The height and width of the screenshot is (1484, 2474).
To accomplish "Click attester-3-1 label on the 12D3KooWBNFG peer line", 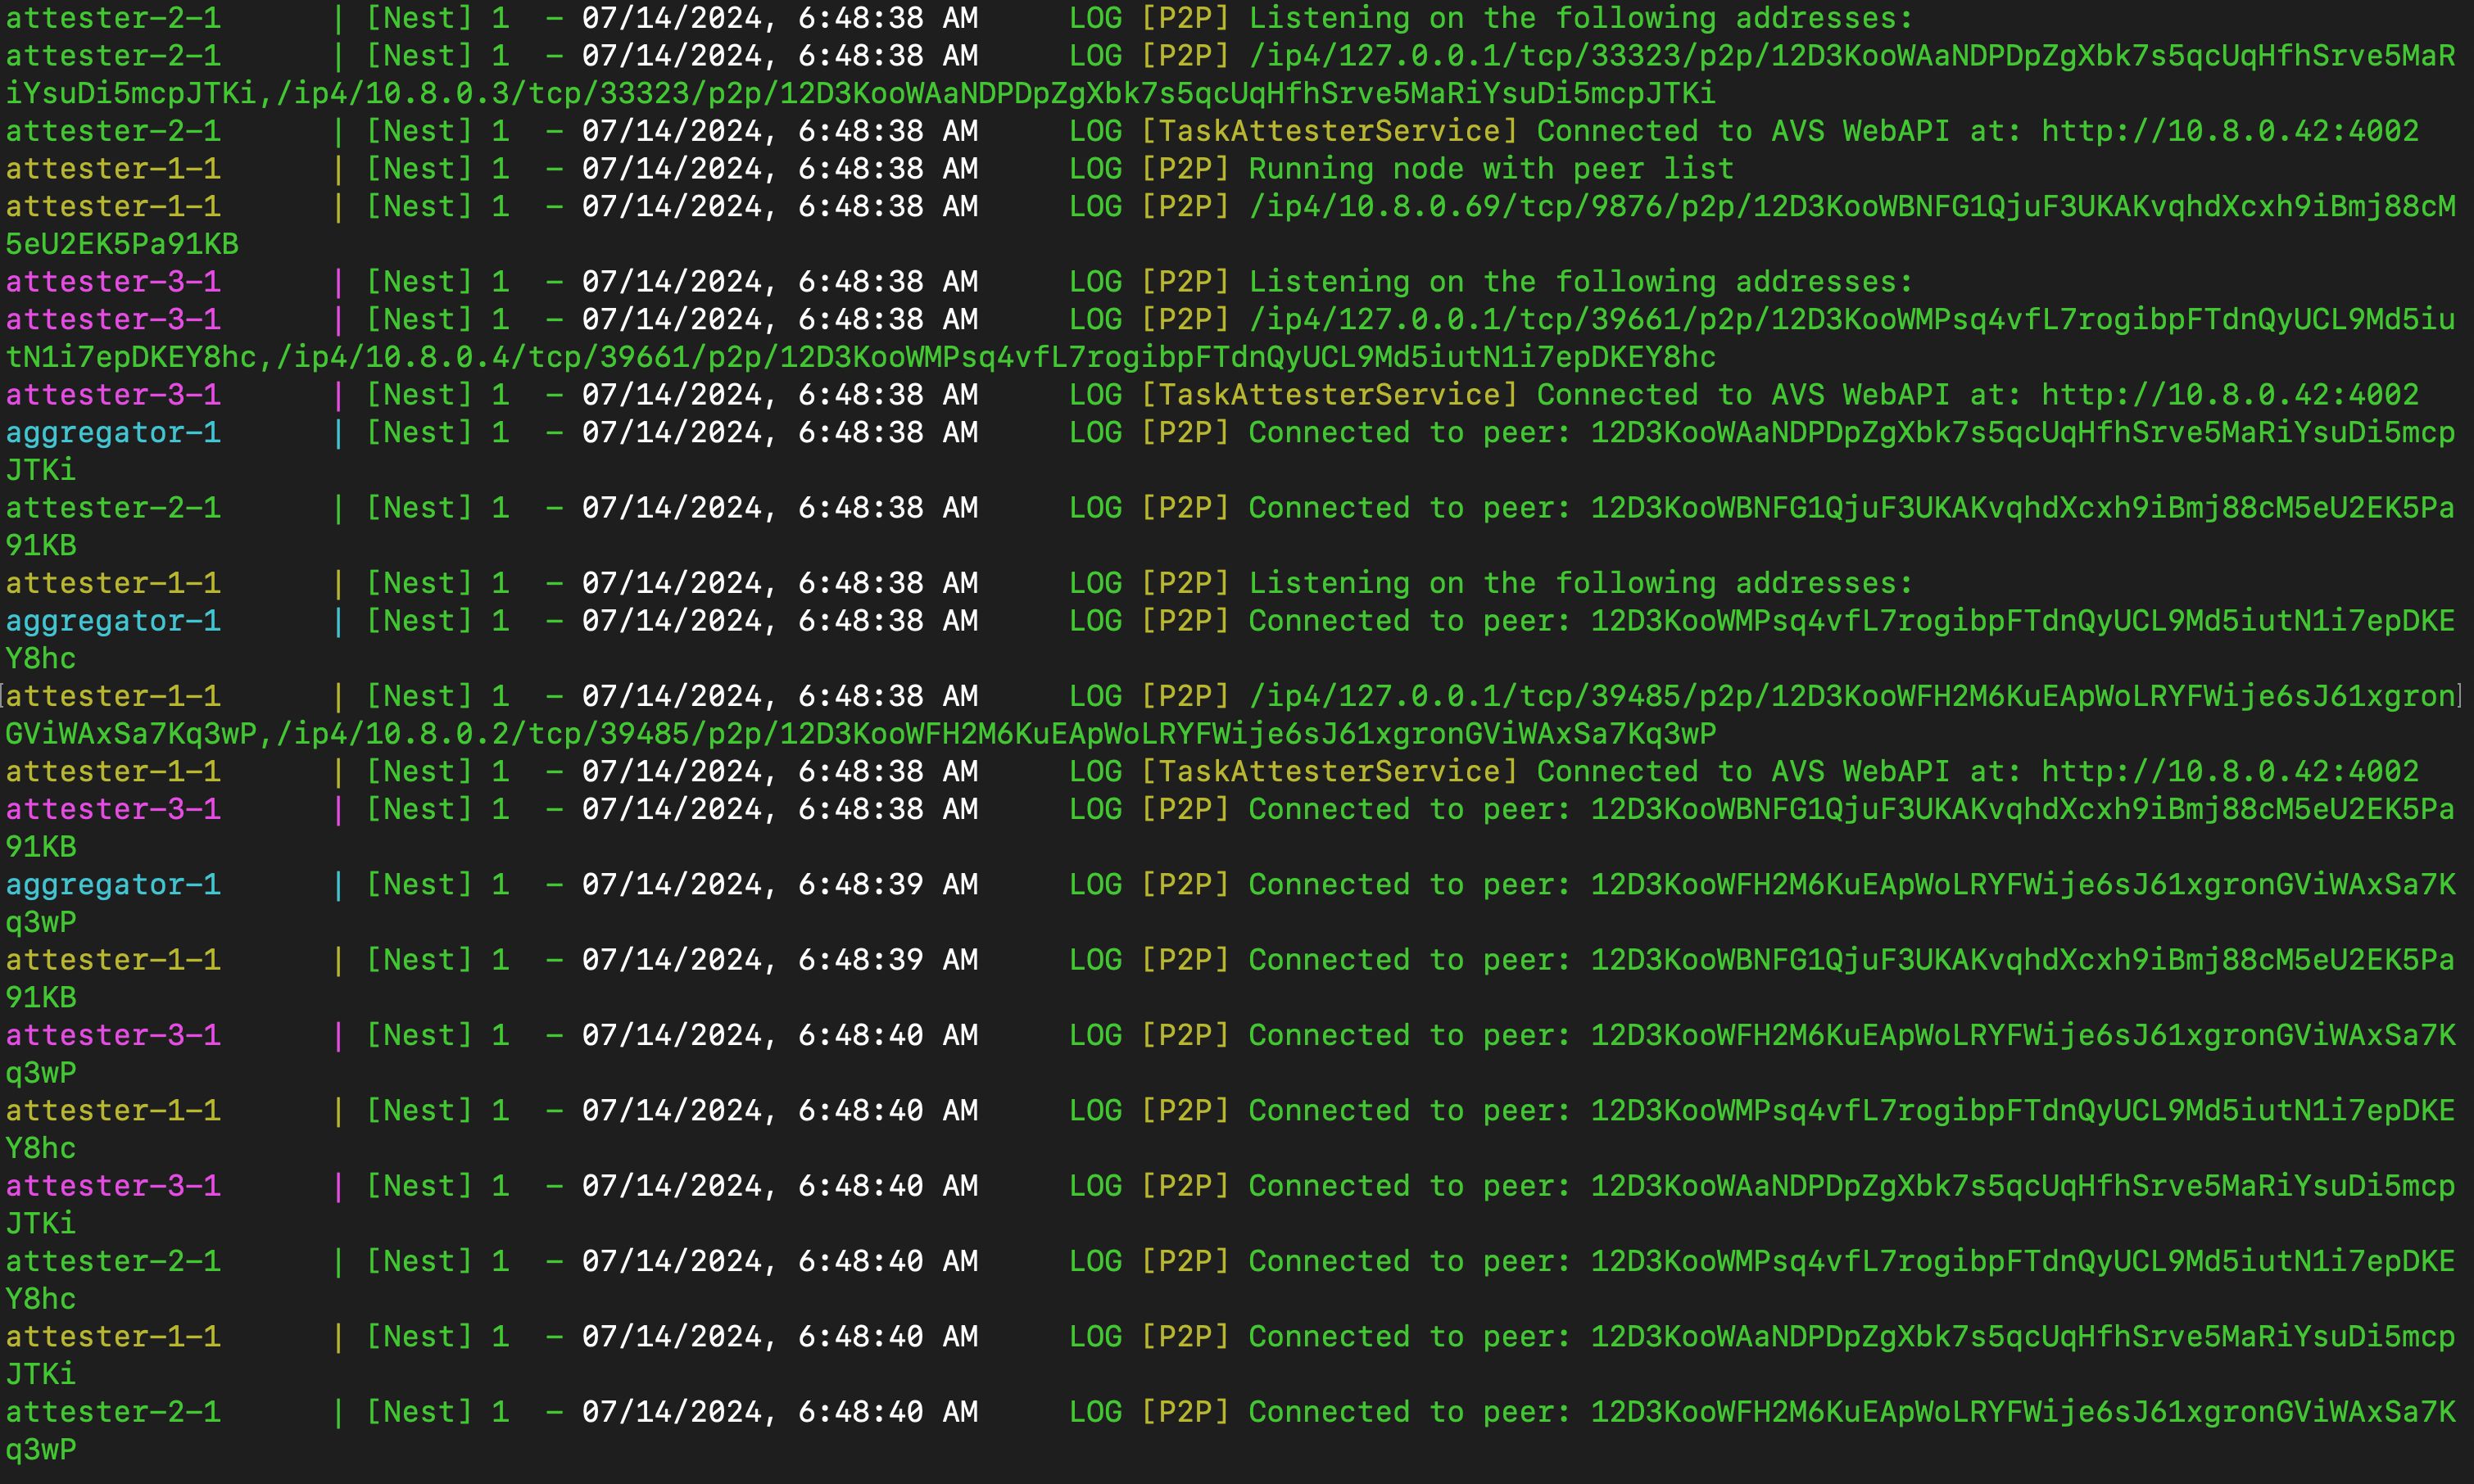I will tap(113, 809).
